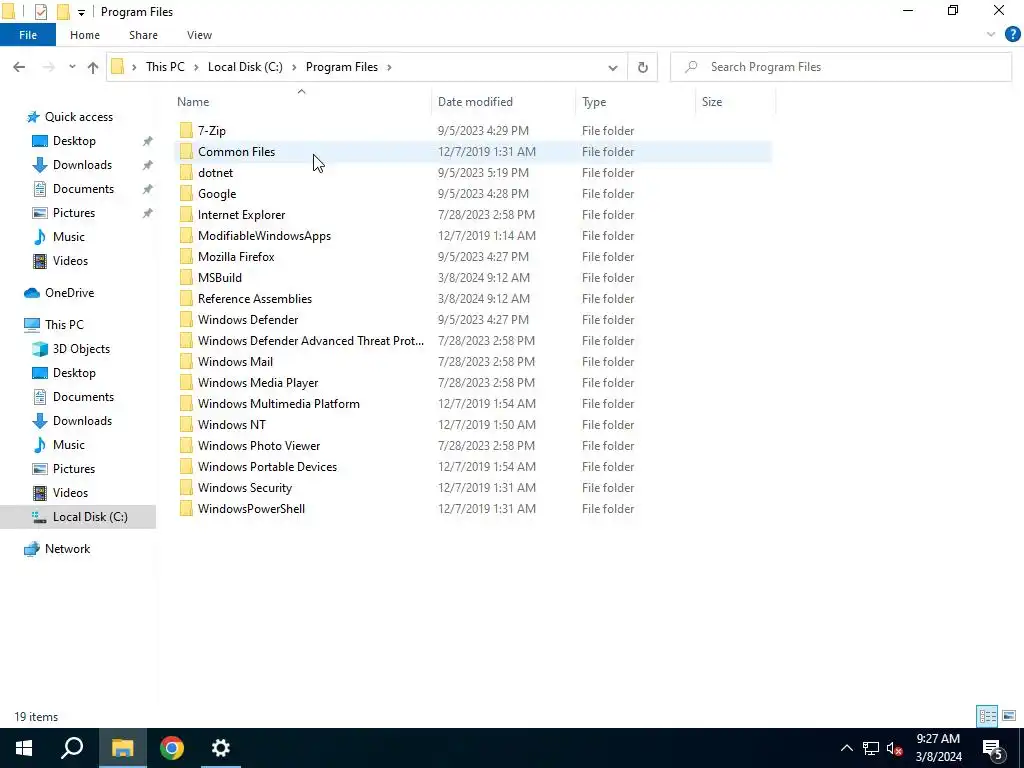Select This PC in the navigation pane
This screenshot has width=1024, height=768.
(64, 325)
